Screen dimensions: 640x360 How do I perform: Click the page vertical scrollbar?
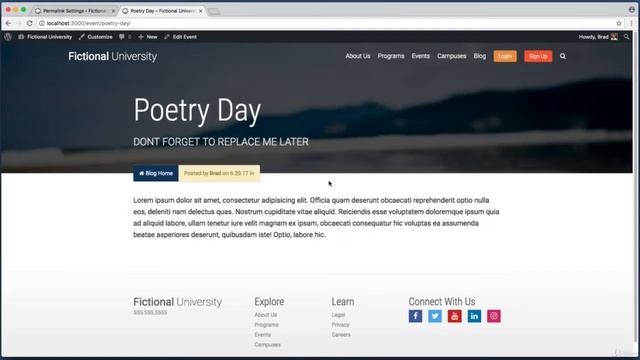[x=636, y=188]
